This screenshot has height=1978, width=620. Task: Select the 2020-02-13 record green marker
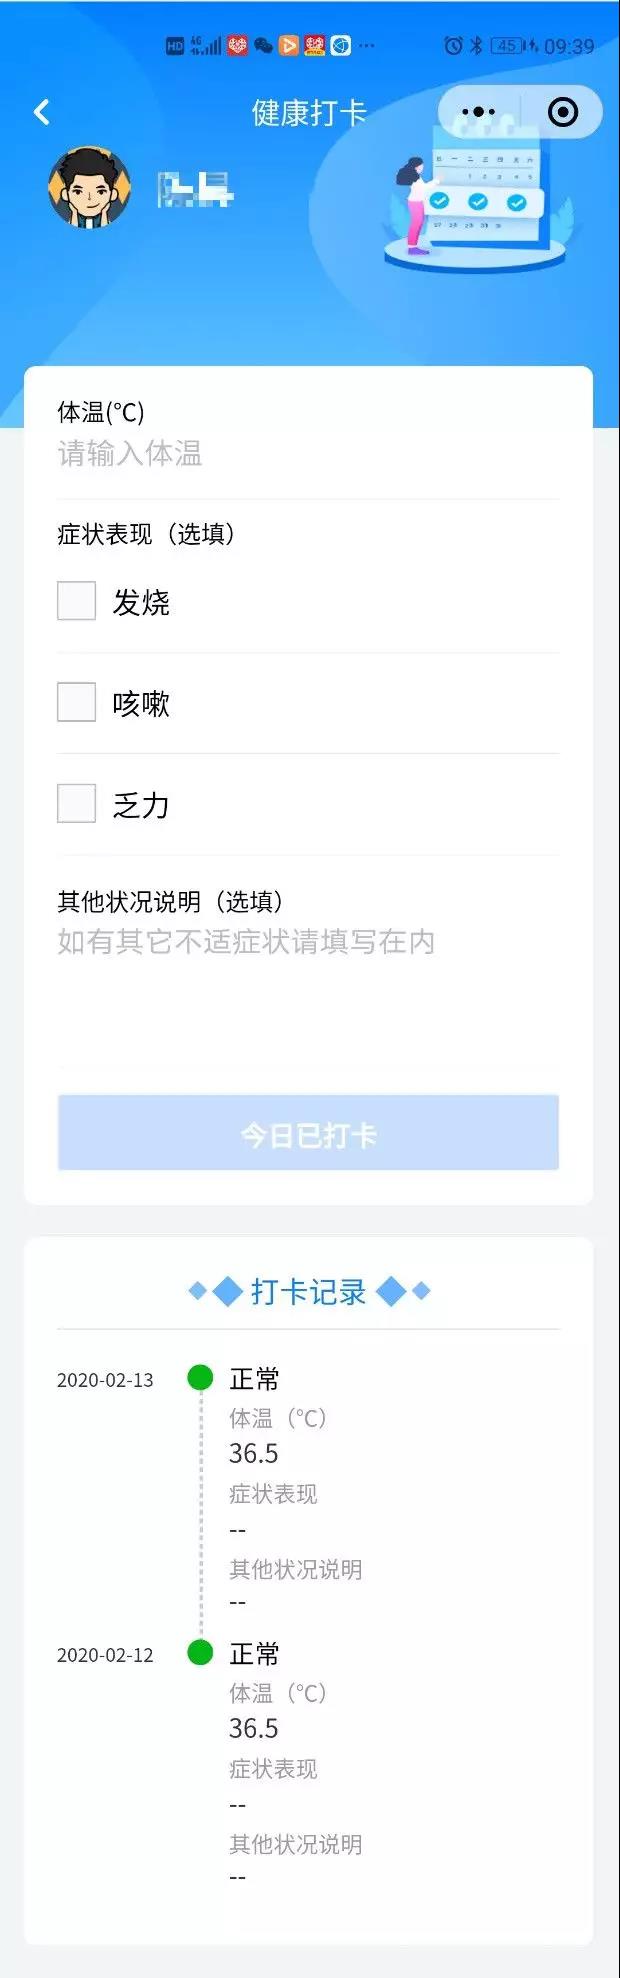200,1378
